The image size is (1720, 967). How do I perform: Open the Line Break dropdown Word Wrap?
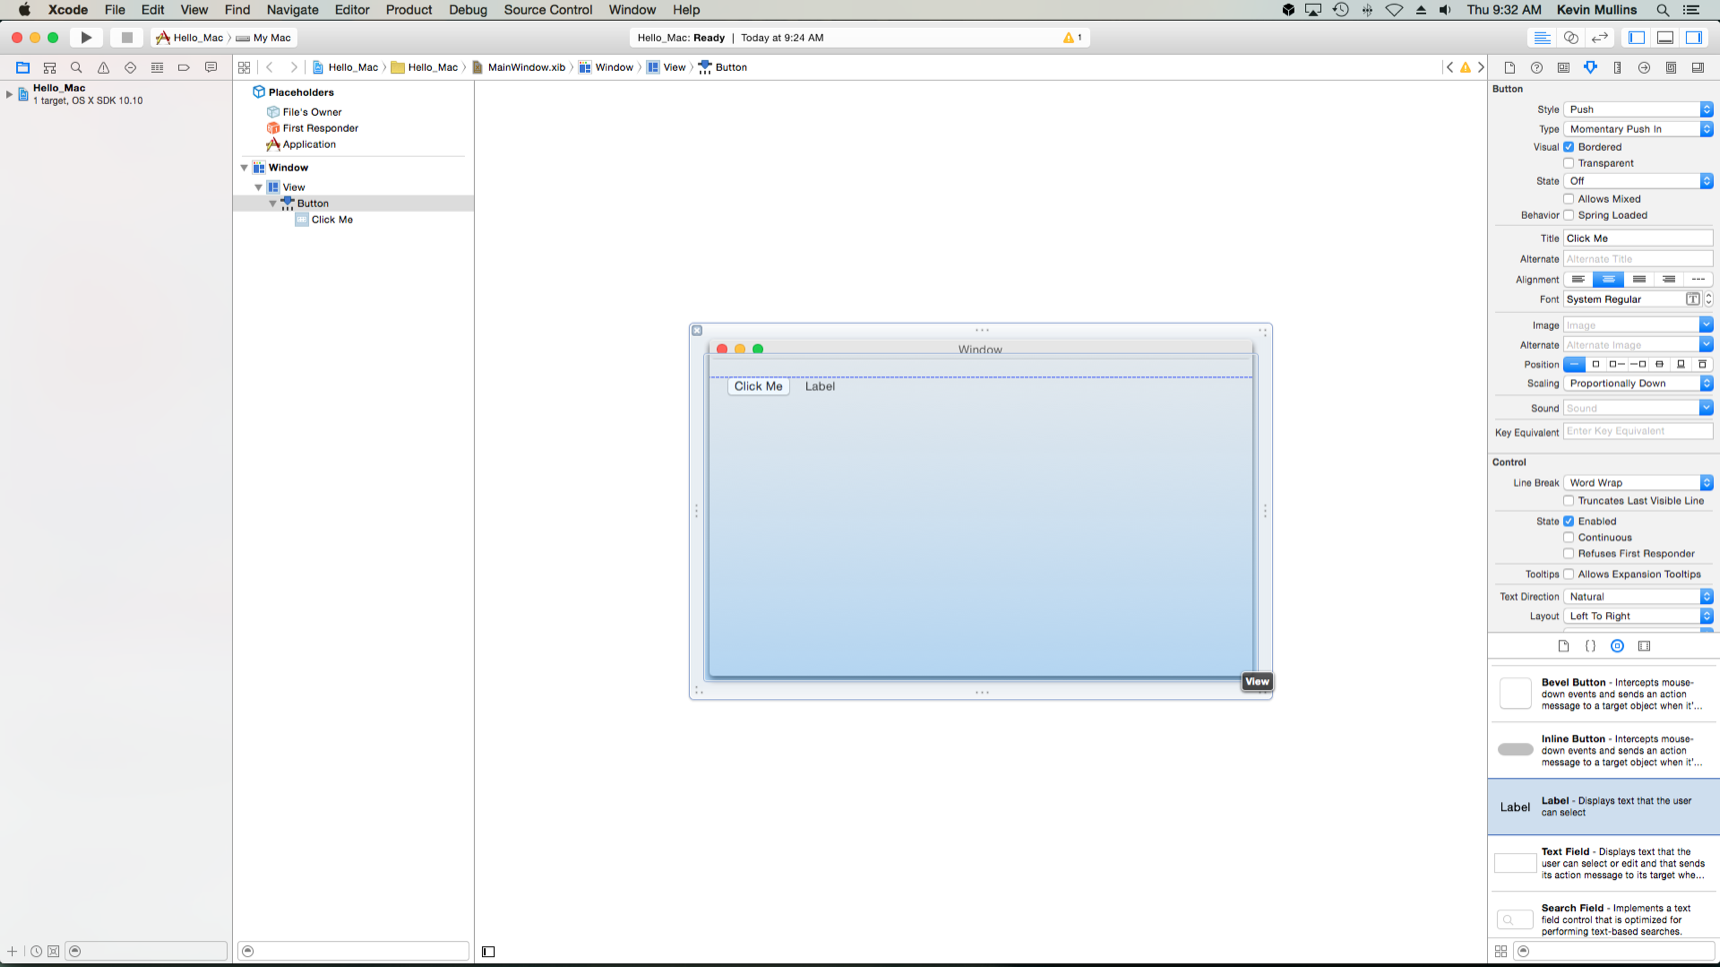[x=1638, y=482]
